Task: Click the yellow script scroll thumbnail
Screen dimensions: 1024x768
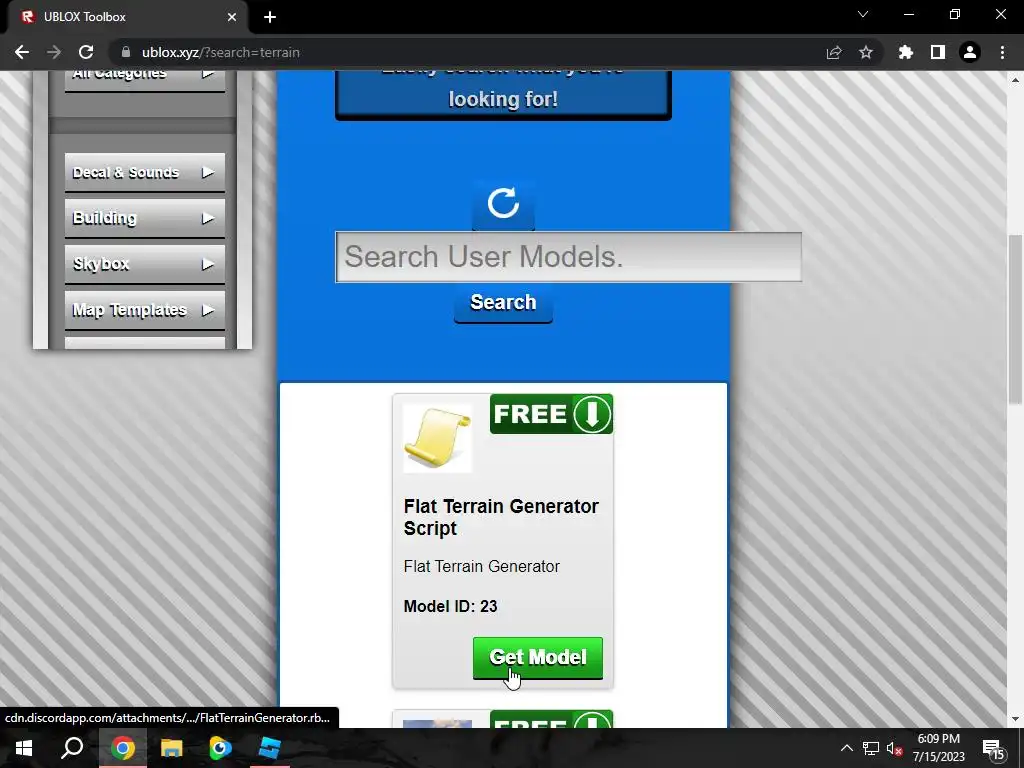Action: pyautogui.click(x=438, y=438)
